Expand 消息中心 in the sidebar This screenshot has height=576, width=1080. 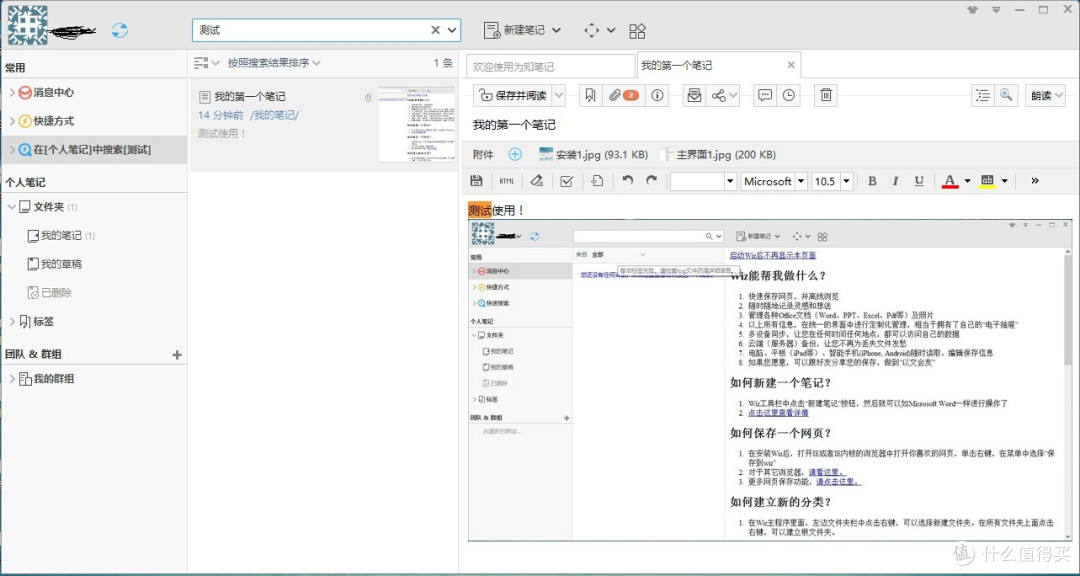coord(12,92)
